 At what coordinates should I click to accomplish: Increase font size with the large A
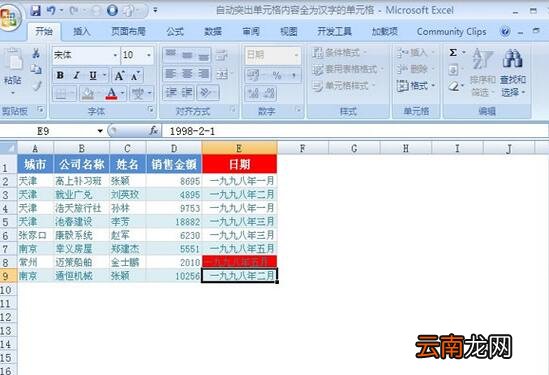click(x=119, y=75)
